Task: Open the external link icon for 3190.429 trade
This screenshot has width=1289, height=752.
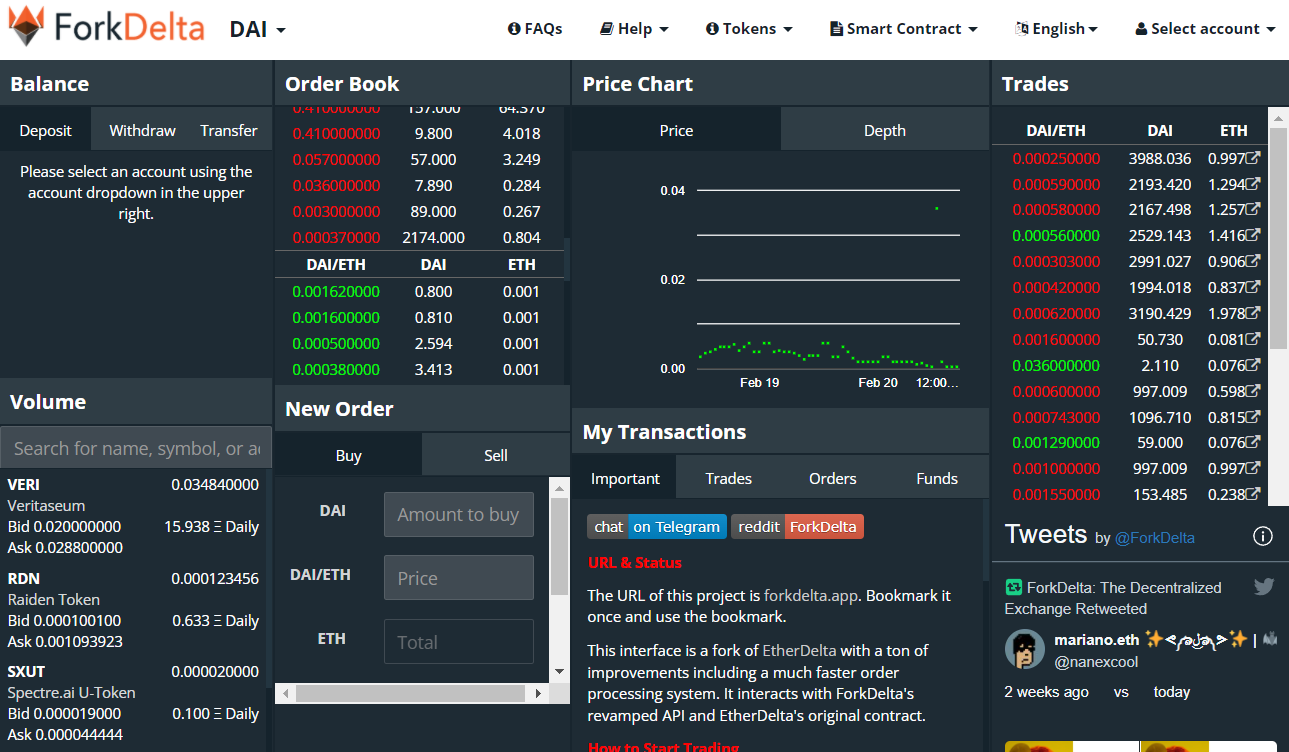Action: [x=1253, y=314]
